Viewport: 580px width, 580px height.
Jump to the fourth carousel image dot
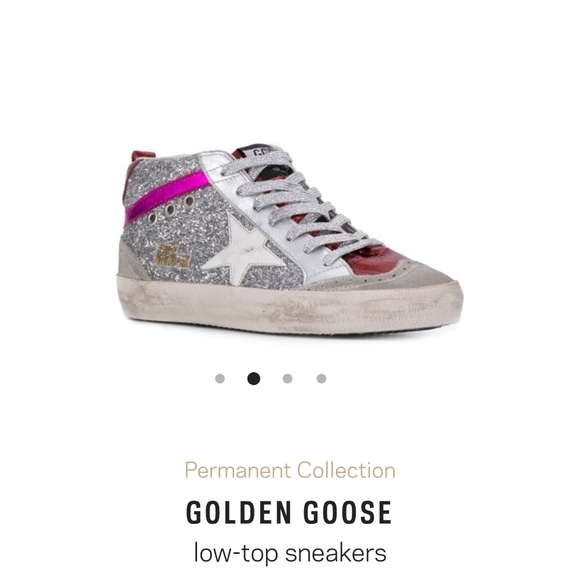click(321, 379)
